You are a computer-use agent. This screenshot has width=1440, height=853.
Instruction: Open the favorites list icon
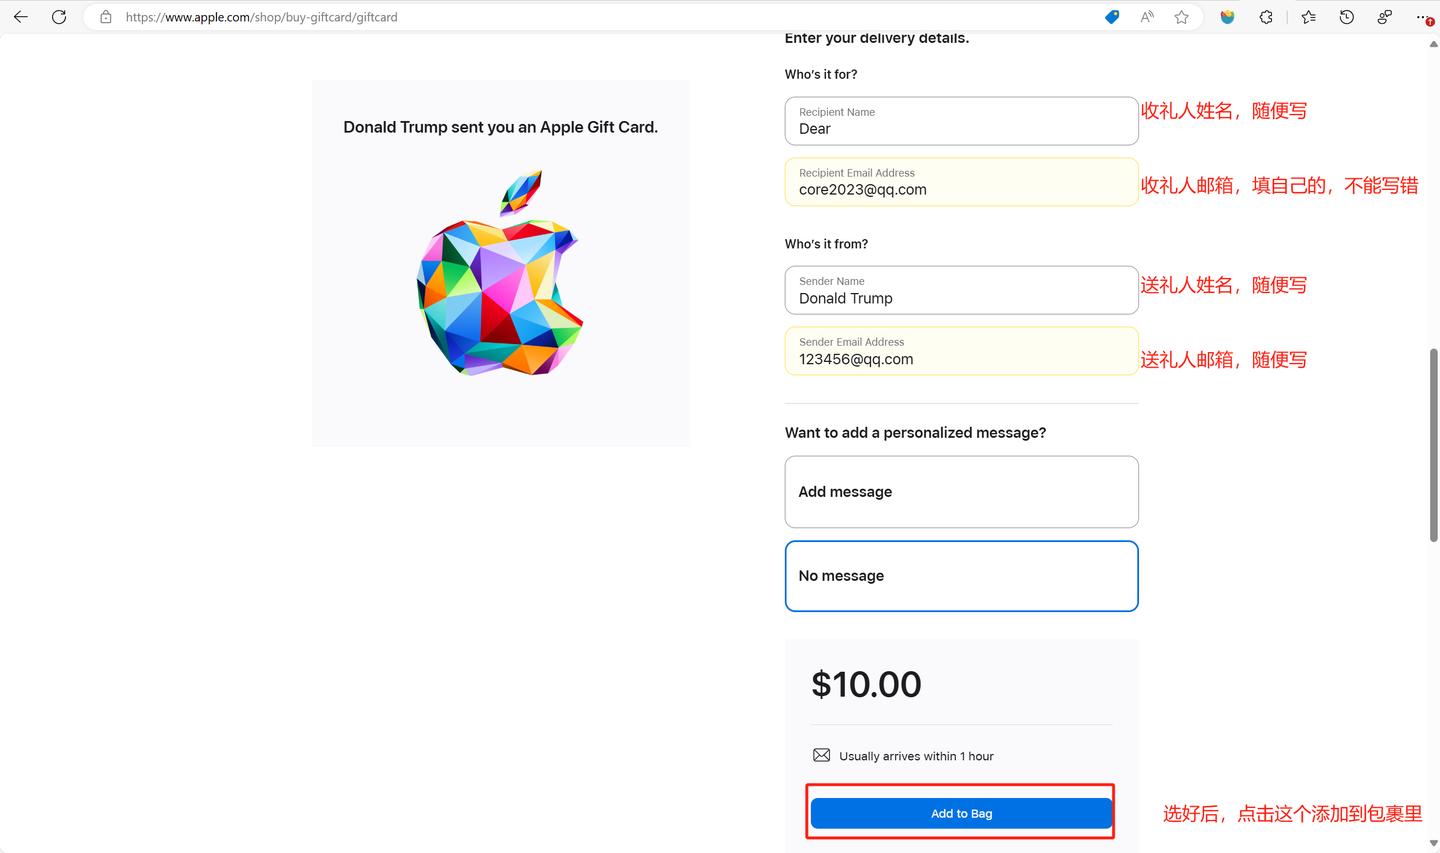click(1309, 17)
